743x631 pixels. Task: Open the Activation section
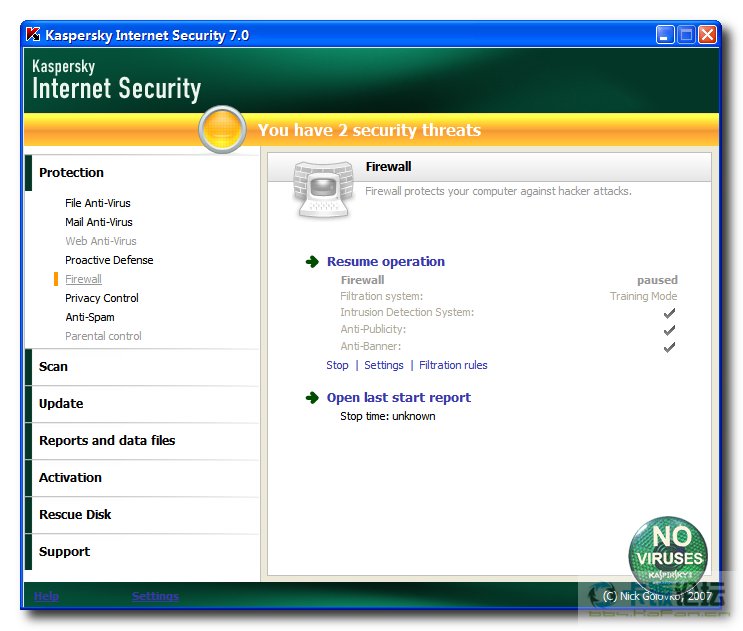(x=70, y=478)
